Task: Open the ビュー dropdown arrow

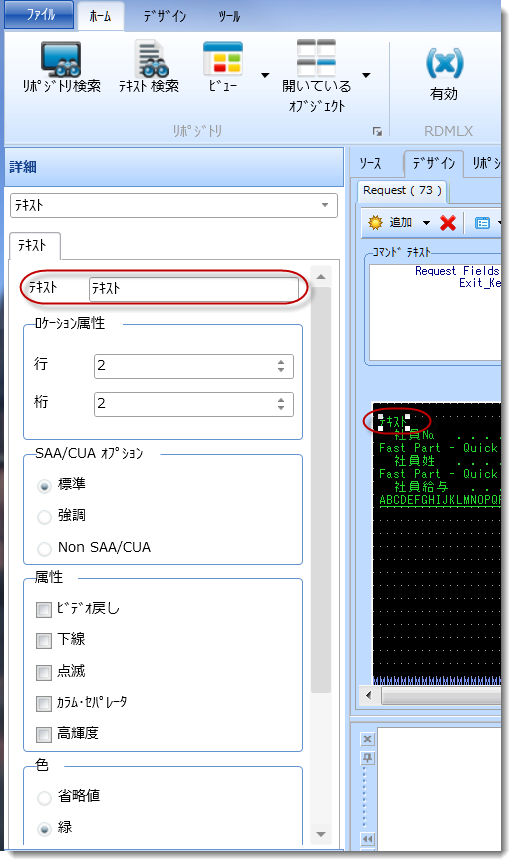Action: (265, 75)
